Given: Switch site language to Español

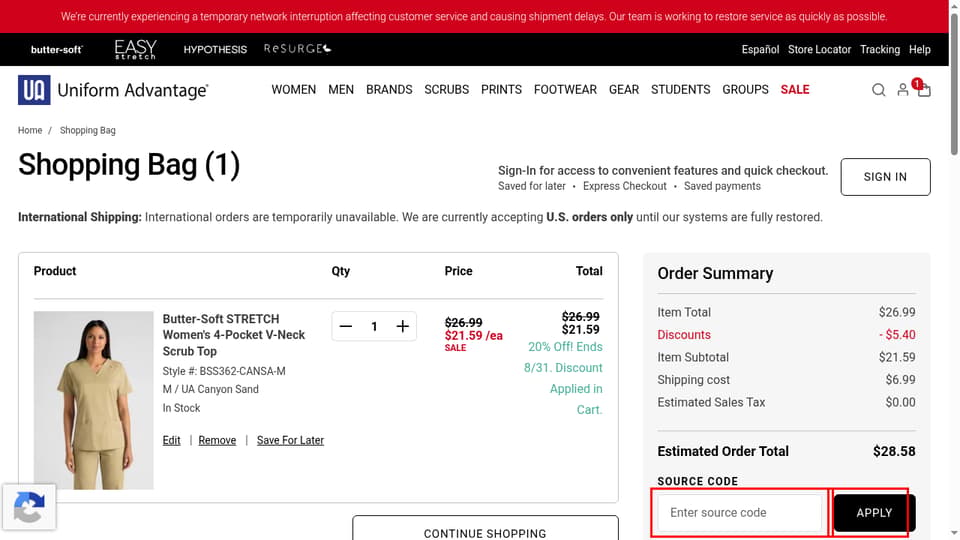Looking at the screenshot, I should pos(760,50).
